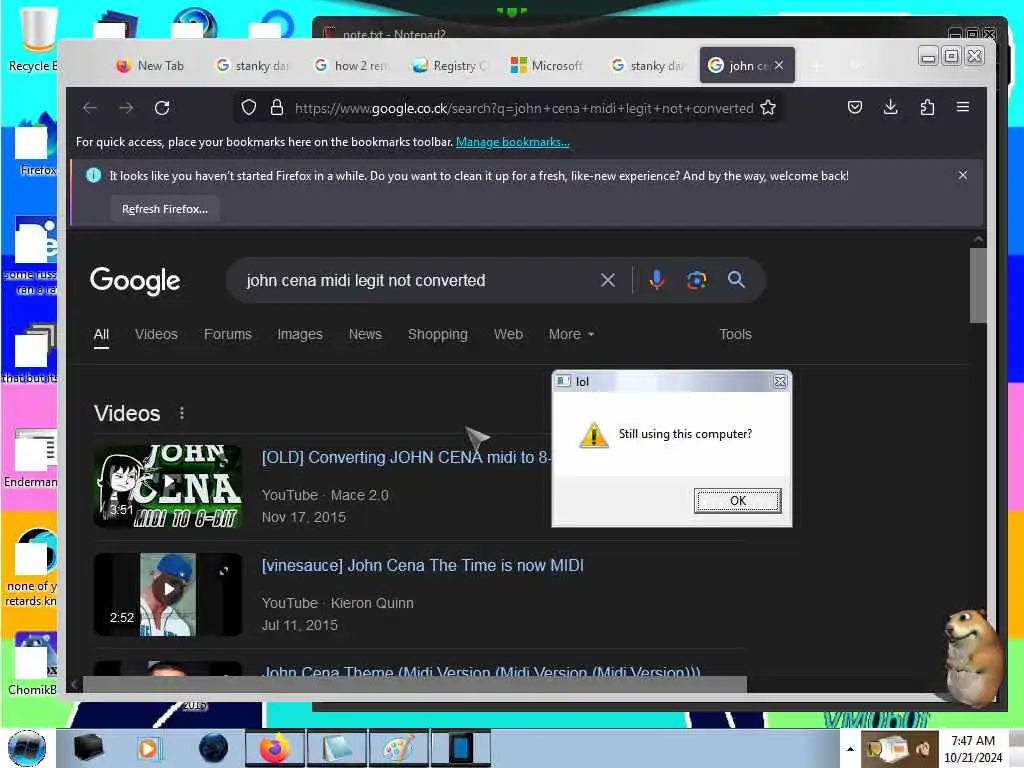Expand the list all tabs chevron
Image resolution: width=1024 pixels, height=768 pixels.
(x=856, y=65)
